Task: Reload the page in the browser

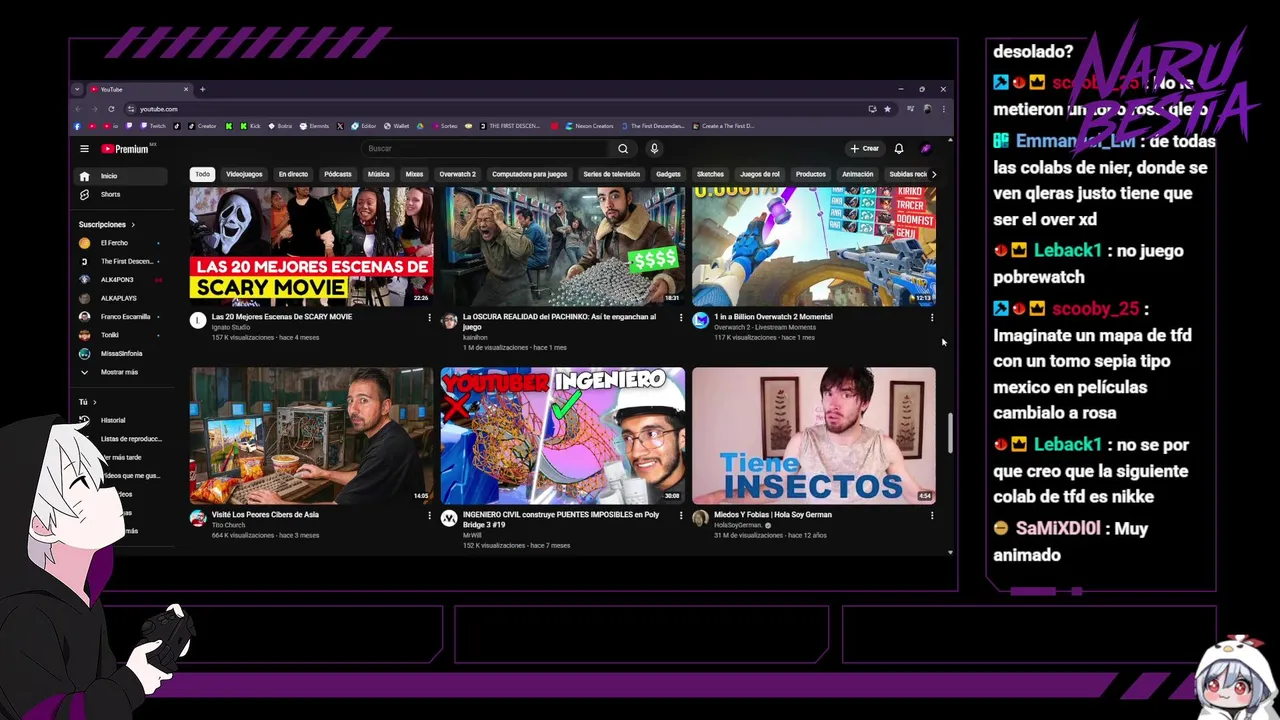Action: tap(111, 109)
